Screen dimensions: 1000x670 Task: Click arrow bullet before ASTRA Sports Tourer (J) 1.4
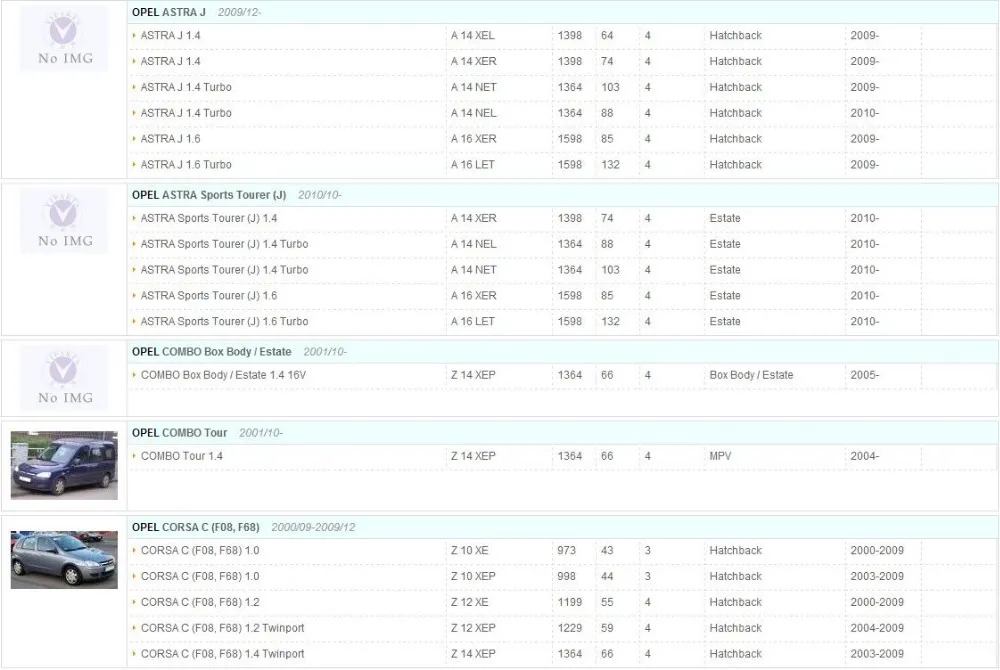[134, 218]
